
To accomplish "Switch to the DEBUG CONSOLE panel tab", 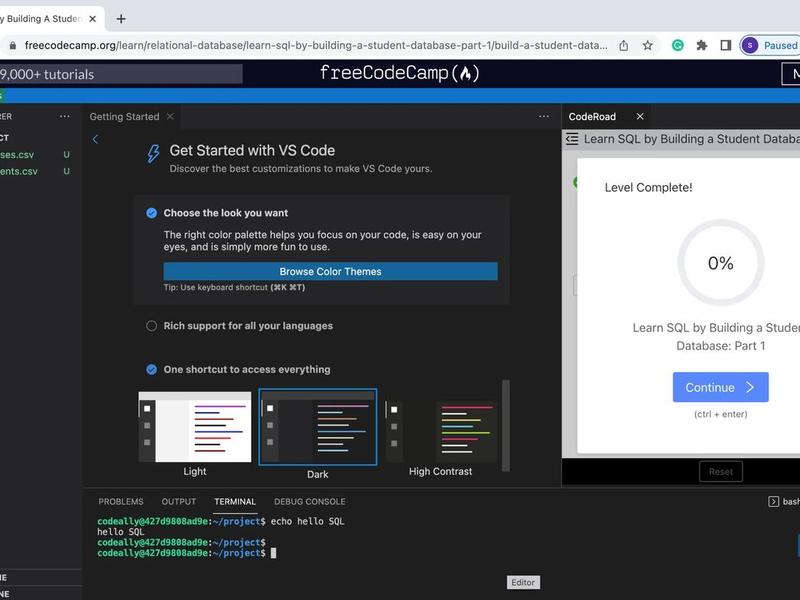I will pyautogui.click(x=310, y=502).
